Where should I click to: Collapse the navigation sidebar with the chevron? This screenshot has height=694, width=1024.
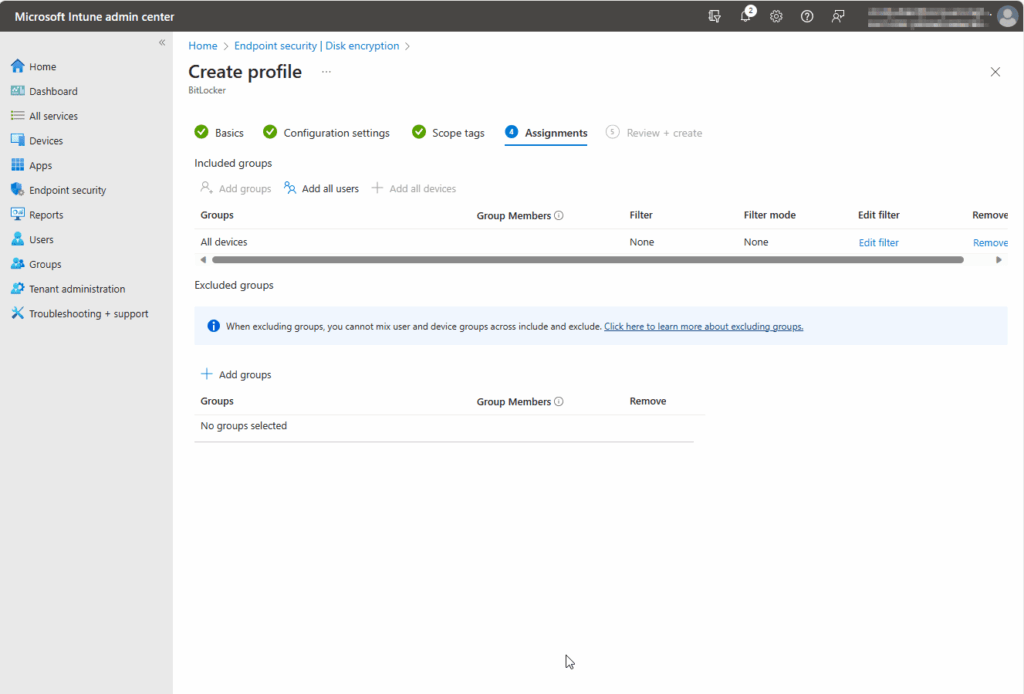point(161,42)
